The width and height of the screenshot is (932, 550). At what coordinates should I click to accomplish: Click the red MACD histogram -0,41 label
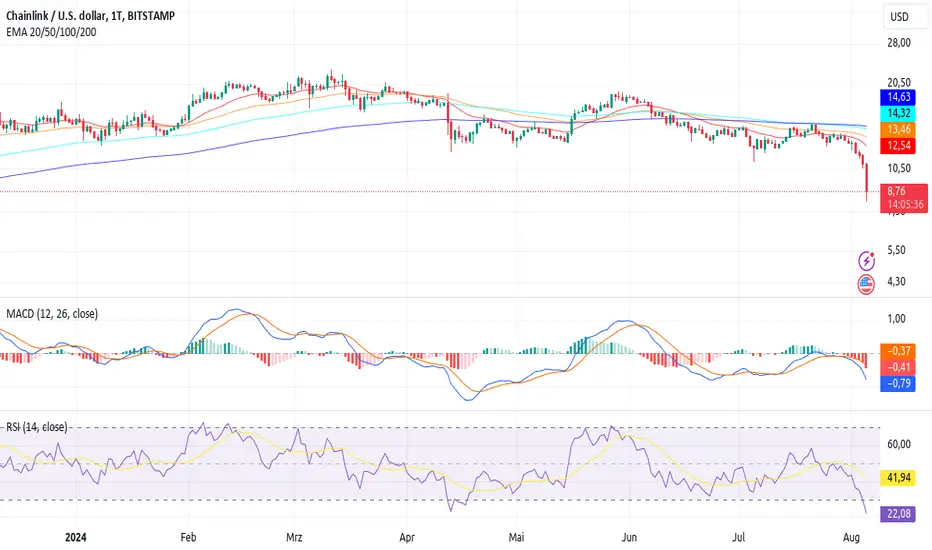click(x=898, y=367)
